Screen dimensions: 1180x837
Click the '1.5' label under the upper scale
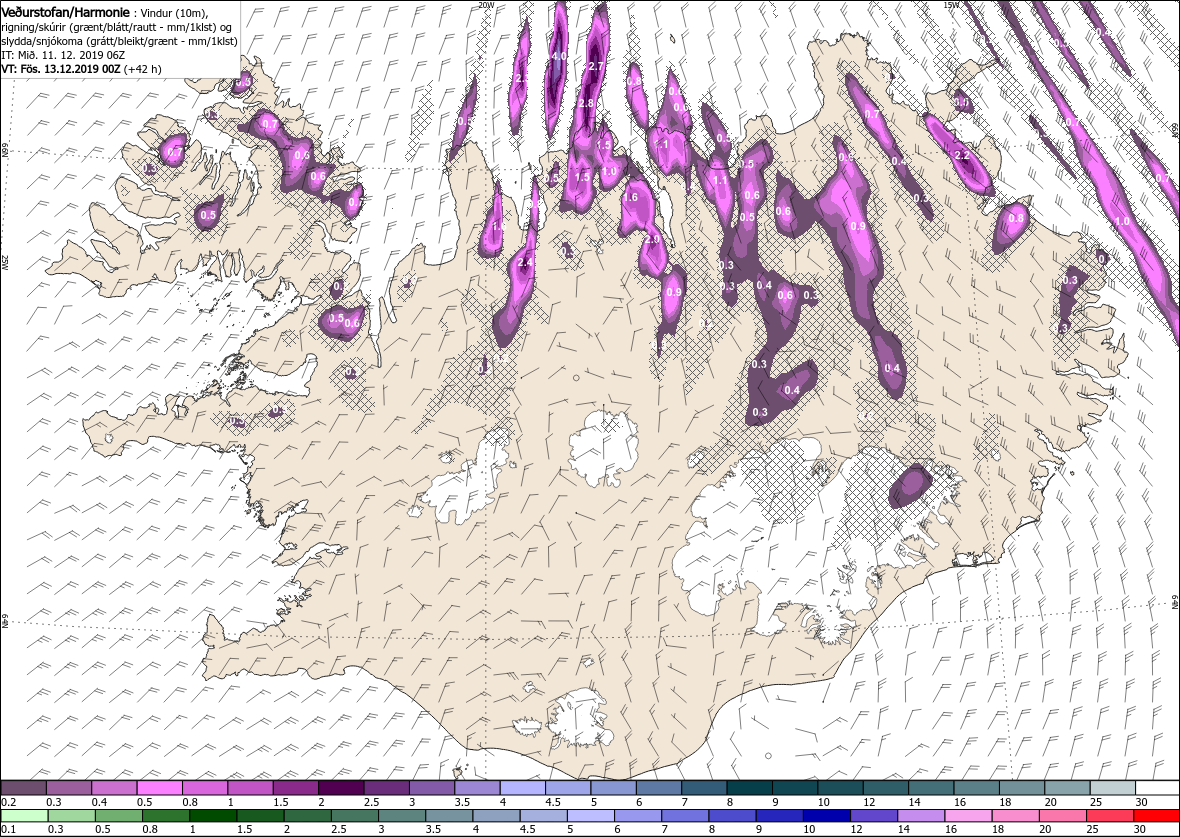pos(280,802)
